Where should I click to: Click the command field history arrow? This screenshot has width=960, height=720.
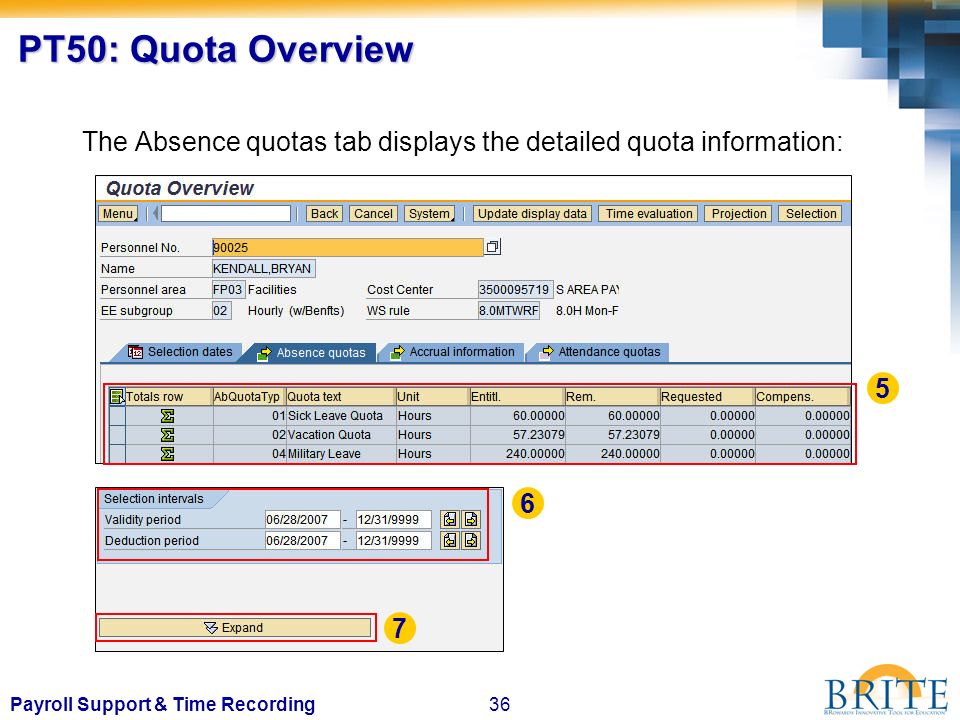pos(156,214)
